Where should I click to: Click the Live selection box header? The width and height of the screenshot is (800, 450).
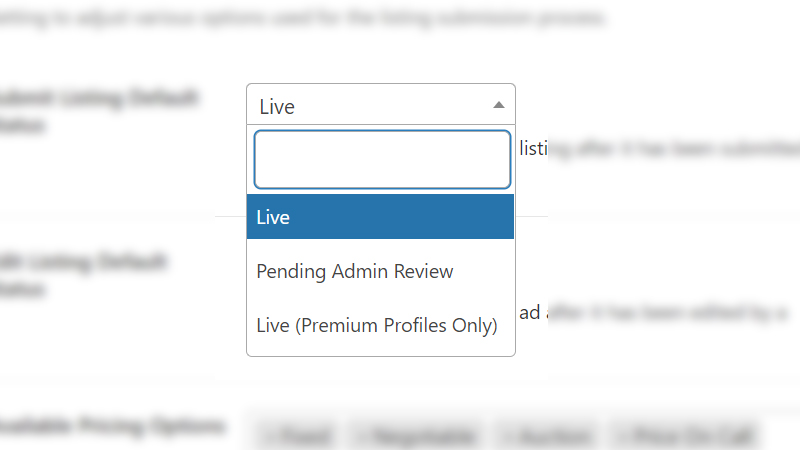[x=370, y=105]
